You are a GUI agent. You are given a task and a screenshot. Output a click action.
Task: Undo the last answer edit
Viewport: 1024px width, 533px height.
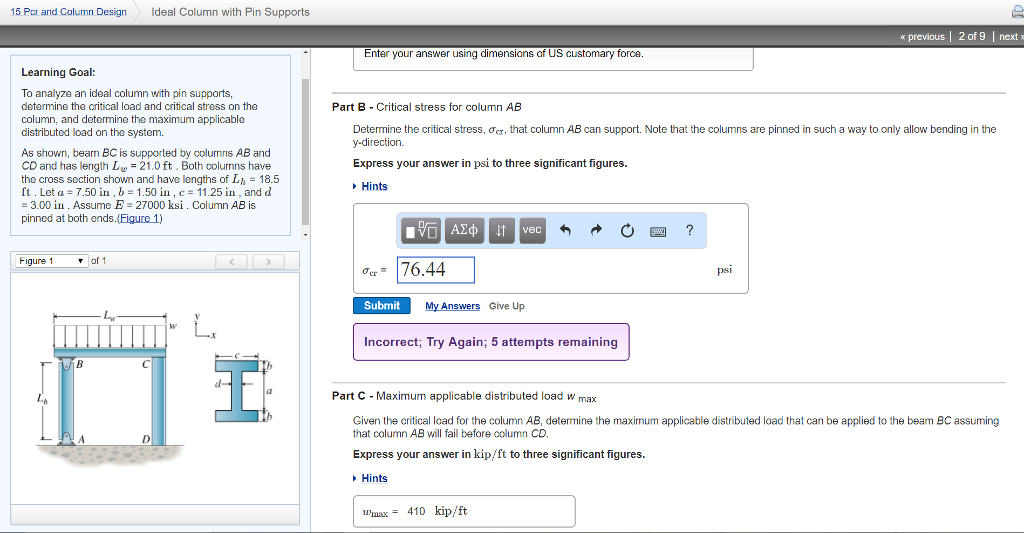point(565,231)
